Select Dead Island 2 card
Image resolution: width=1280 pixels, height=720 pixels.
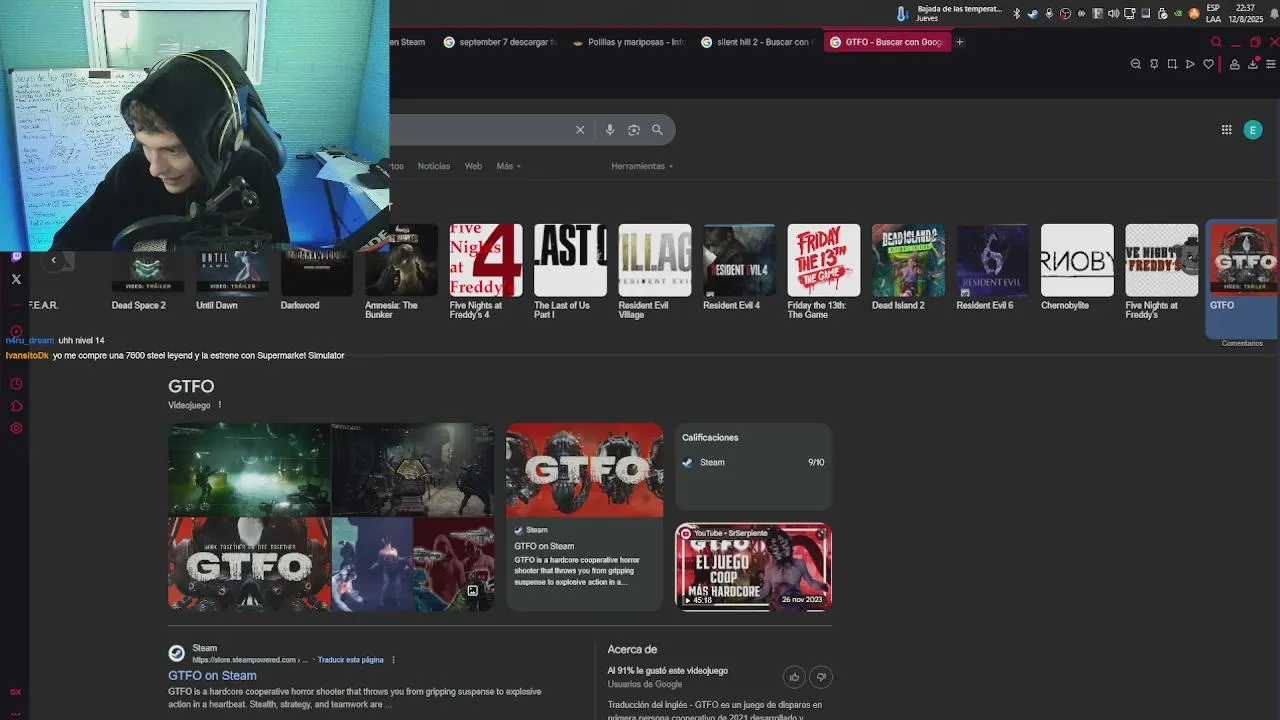tap(908, 267)
